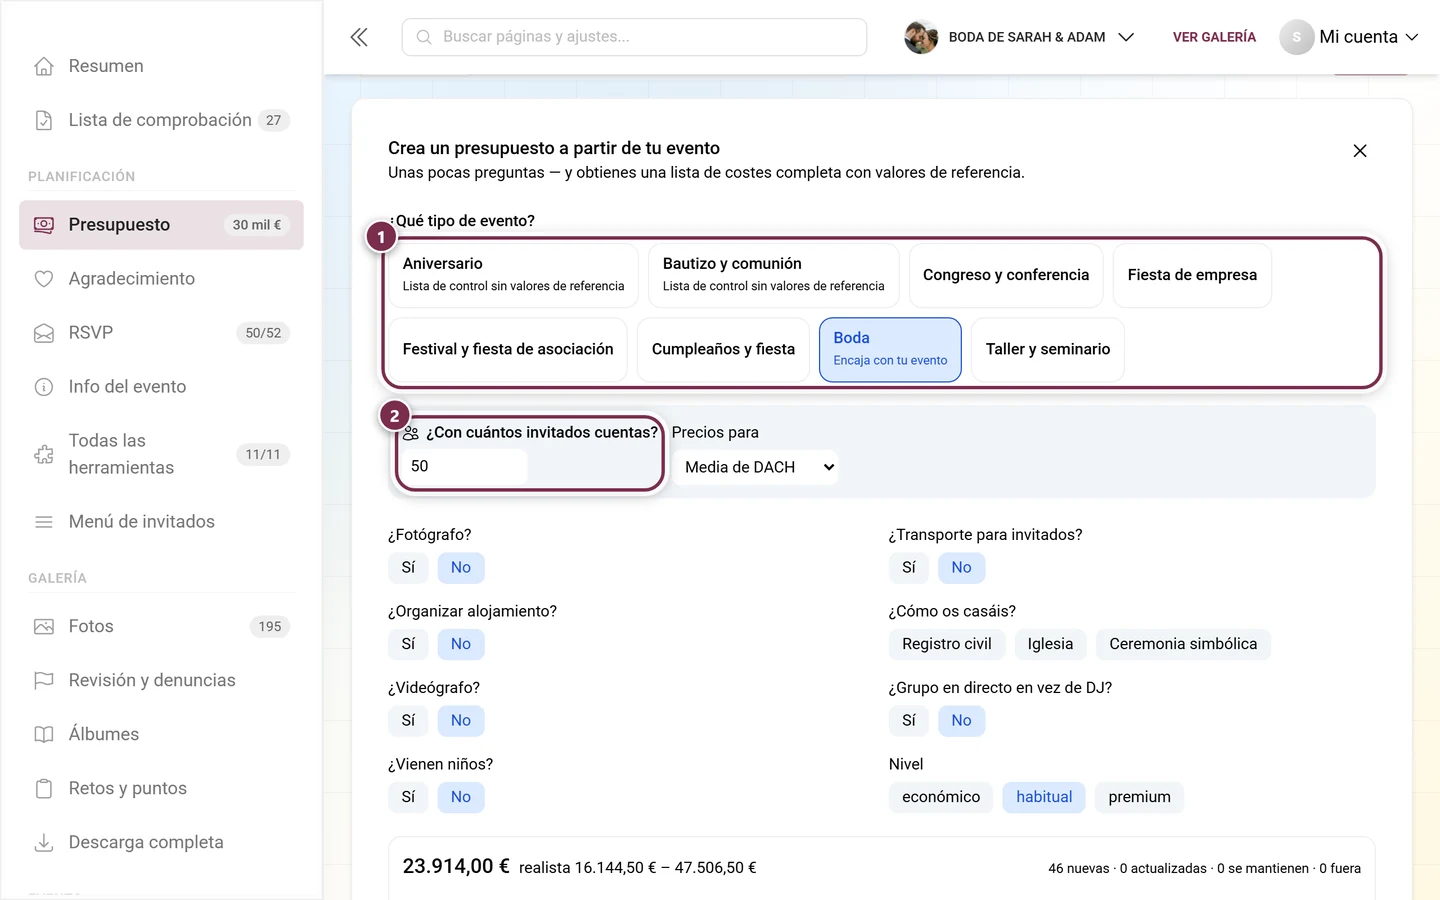The width and height of the screenshot is (1440, 900).
Task: Click the Resumen home icon
Action: click(44, 66)
